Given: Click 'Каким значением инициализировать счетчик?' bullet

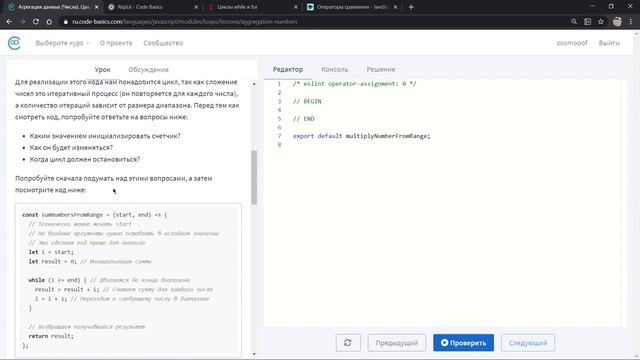Looking at the screenshot, I should [105, 136].
